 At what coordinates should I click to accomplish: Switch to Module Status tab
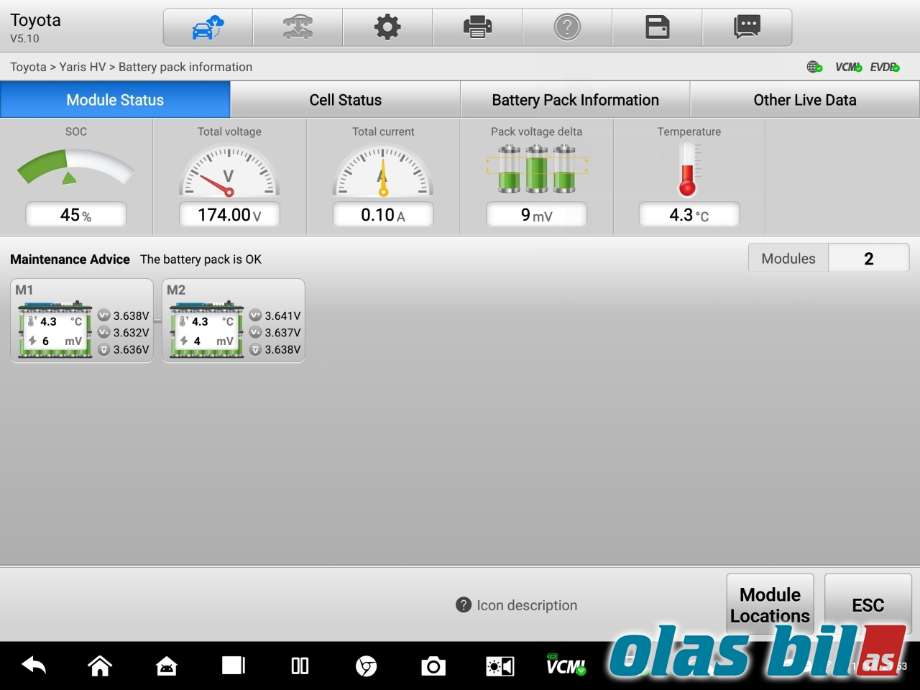(115, 100)
